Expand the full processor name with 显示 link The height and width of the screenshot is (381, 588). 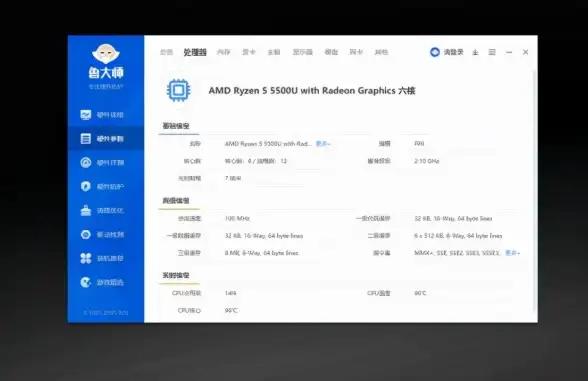click(x=323, y=144)
